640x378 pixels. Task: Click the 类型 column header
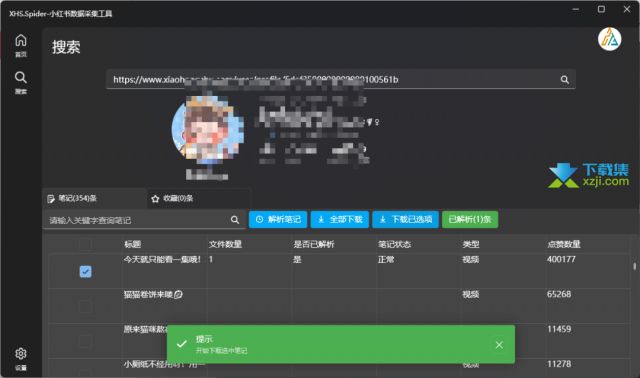(x=471, y=244)
